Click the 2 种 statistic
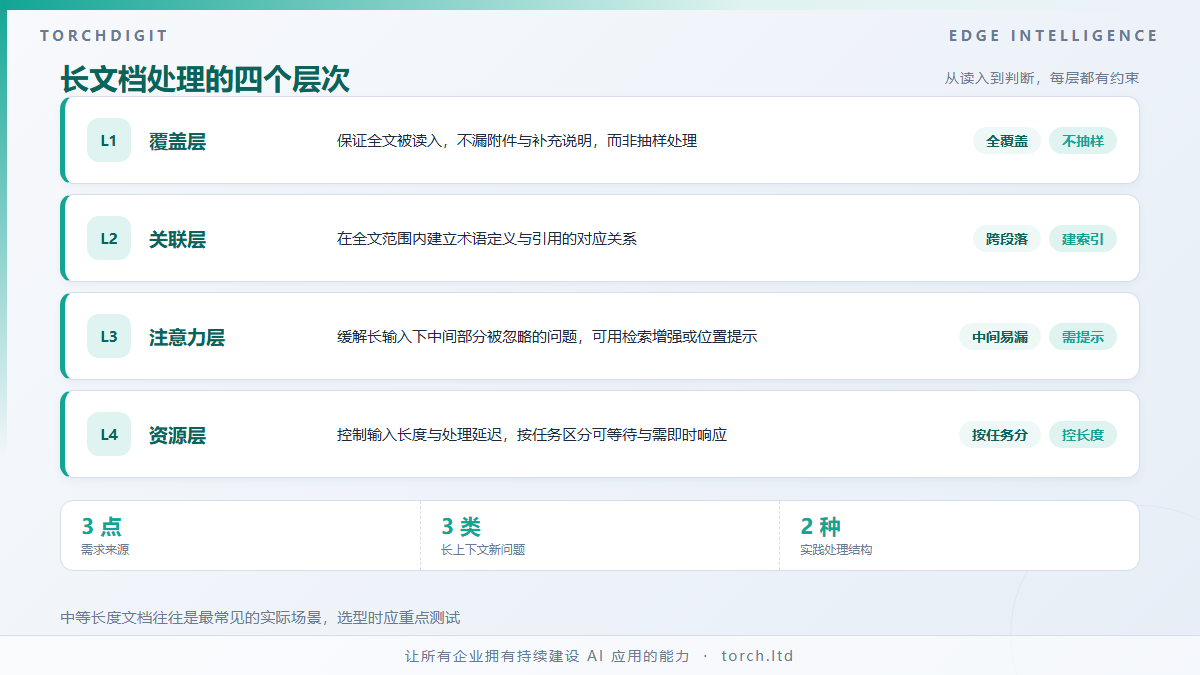1200x675 pixels. tap(821, 526)
